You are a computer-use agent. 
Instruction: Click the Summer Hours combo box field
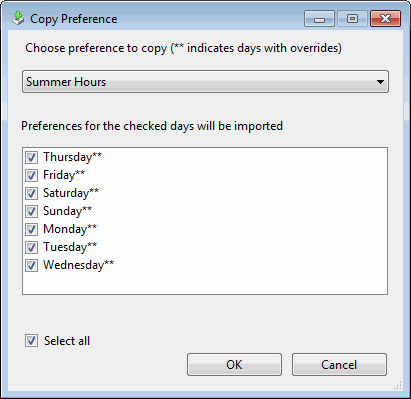[x=205, y=82]
